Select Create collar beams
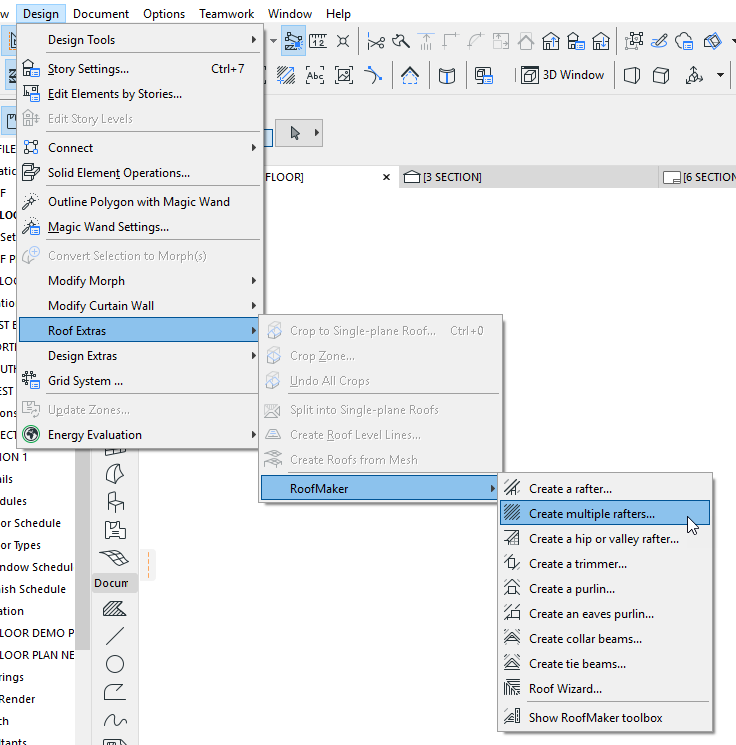Image resolution: width=736 pixels, height=745 pixels. 605,639
